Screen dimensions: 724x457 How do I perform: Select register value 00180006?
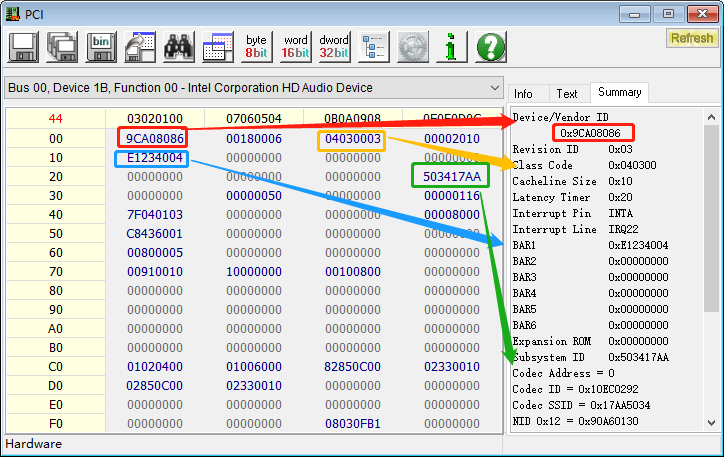(254, 138)
